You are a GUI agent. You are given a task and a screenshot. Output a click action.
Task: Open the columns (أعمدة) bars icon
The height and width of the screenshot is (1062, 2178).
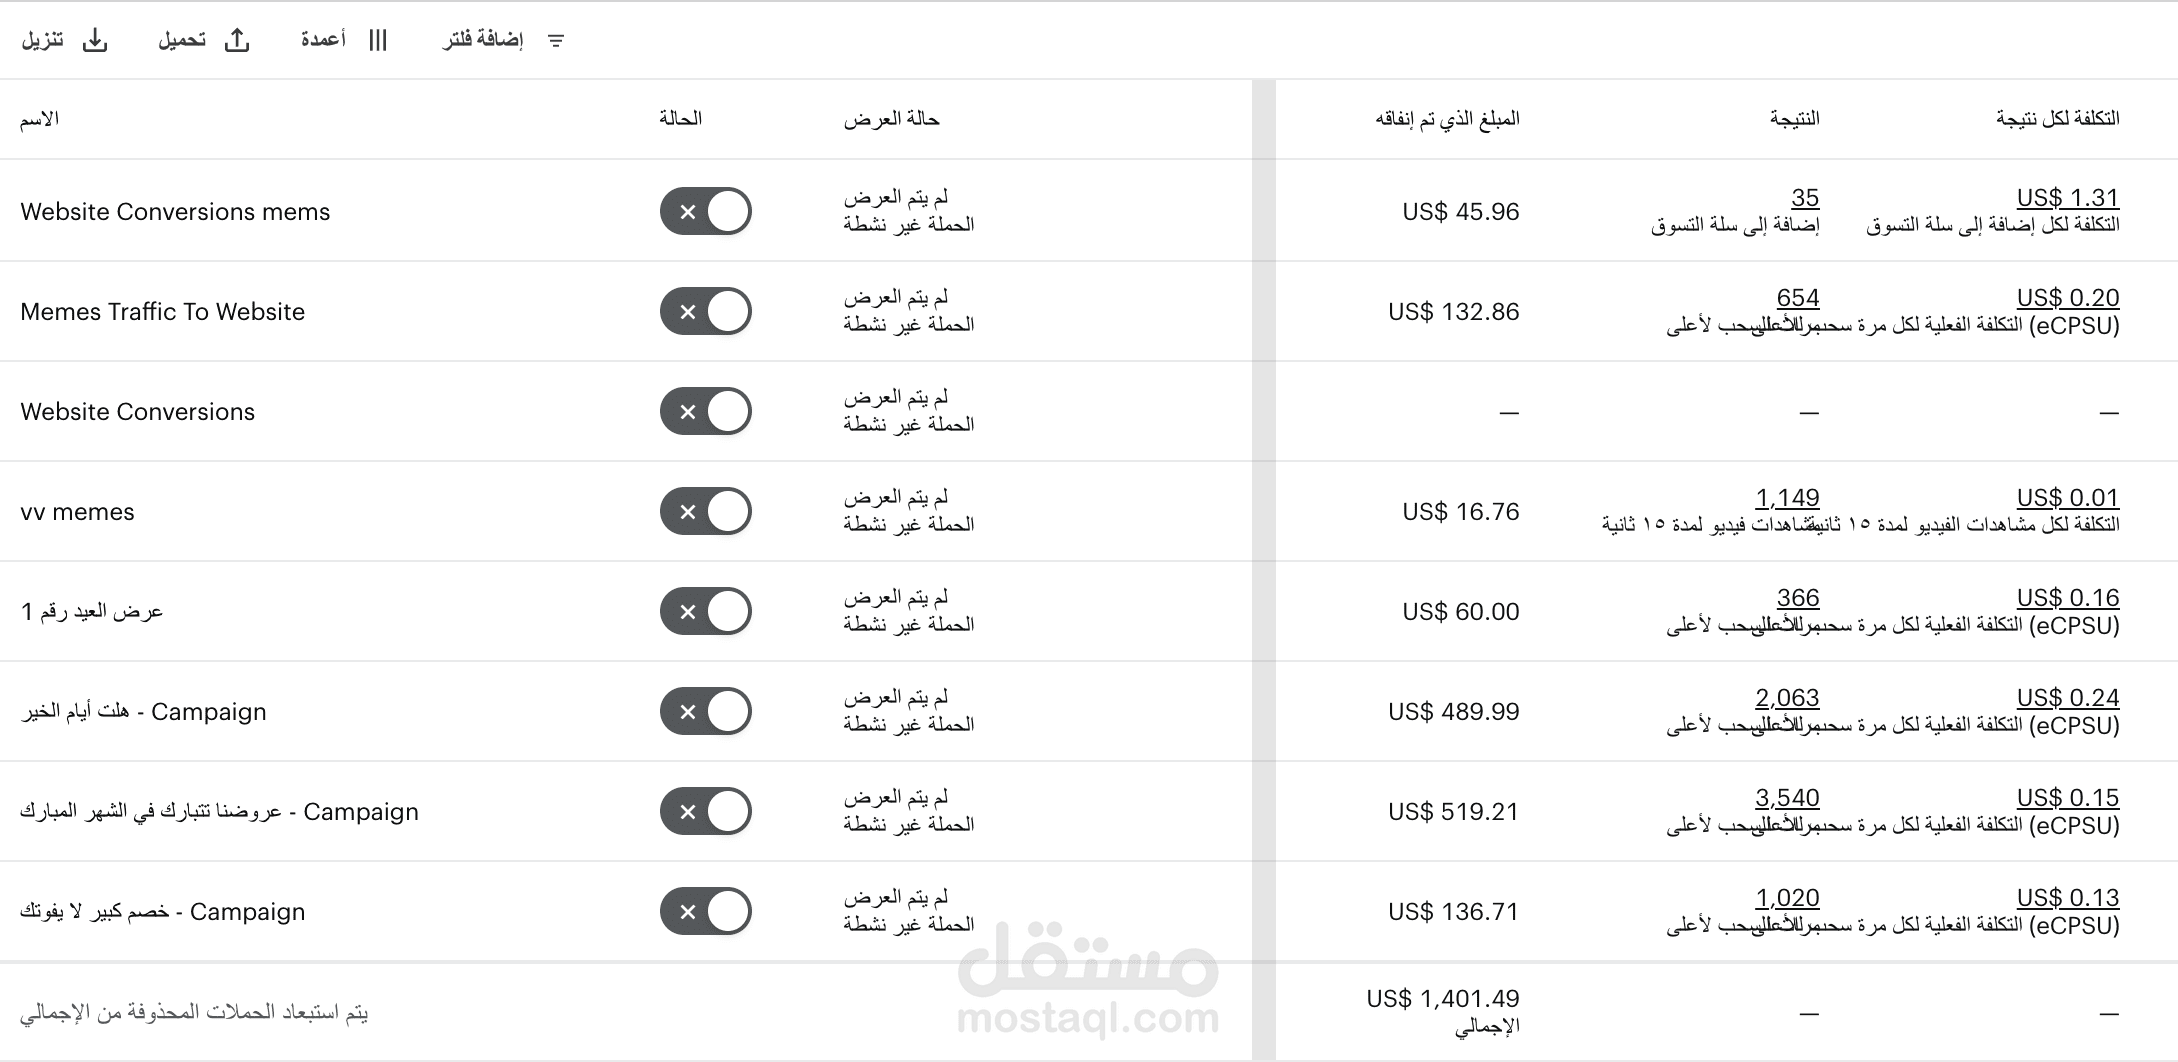click(x=377, y=40)
